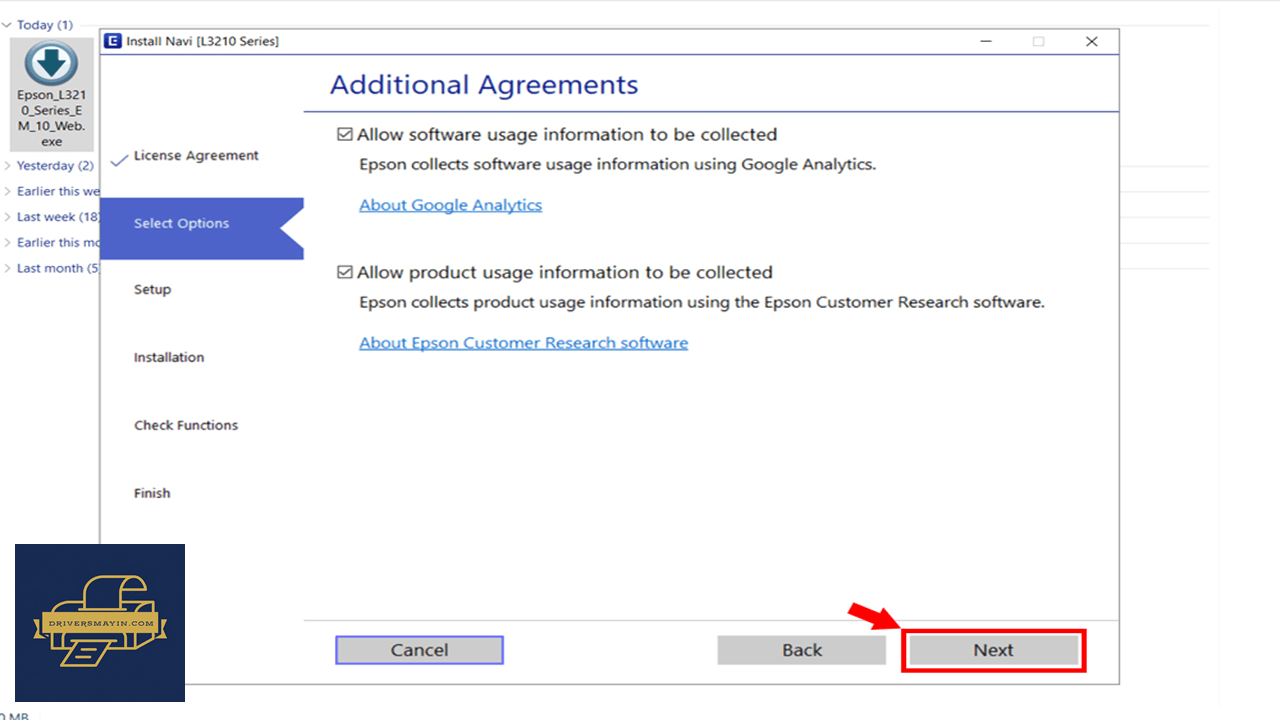Uncheck Allow product usage information checkbox
The image size is (1280, 720).
(345, 272)
